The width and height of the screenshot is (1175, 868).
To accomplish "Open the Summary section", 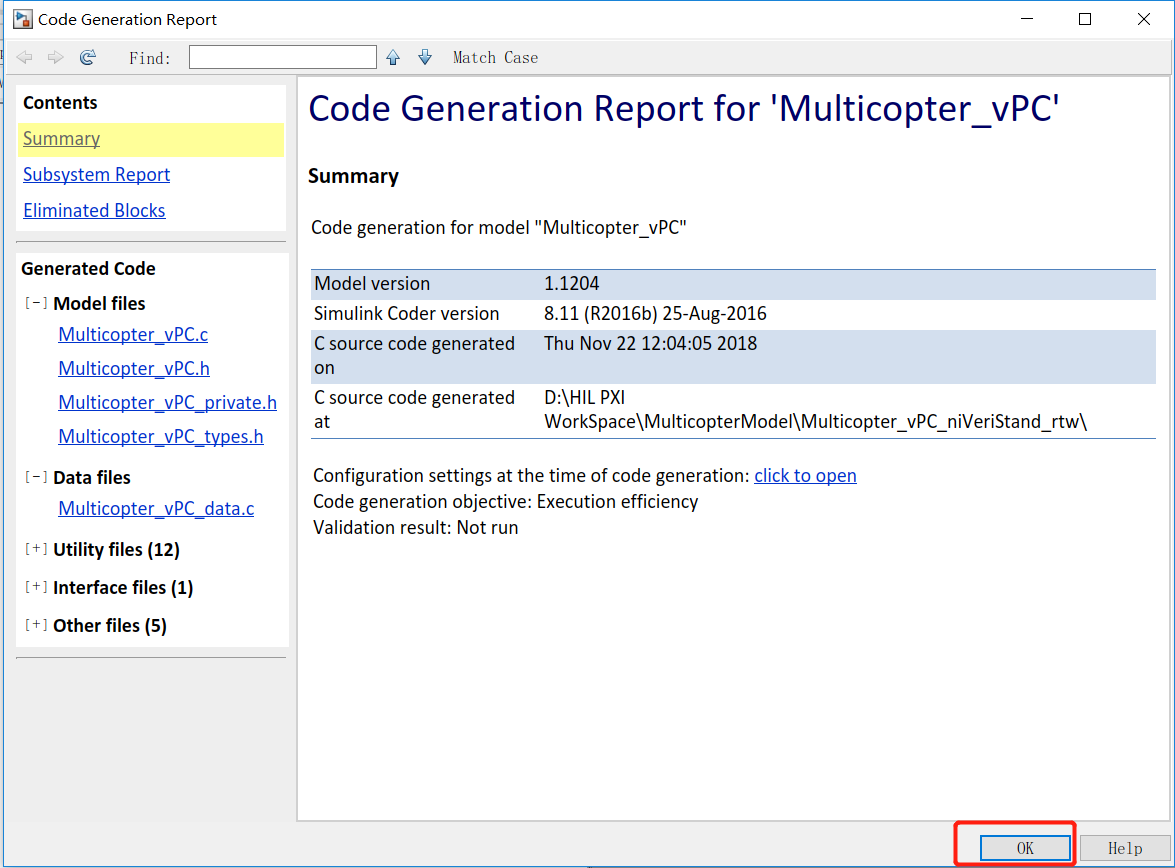I will [61, 139].
